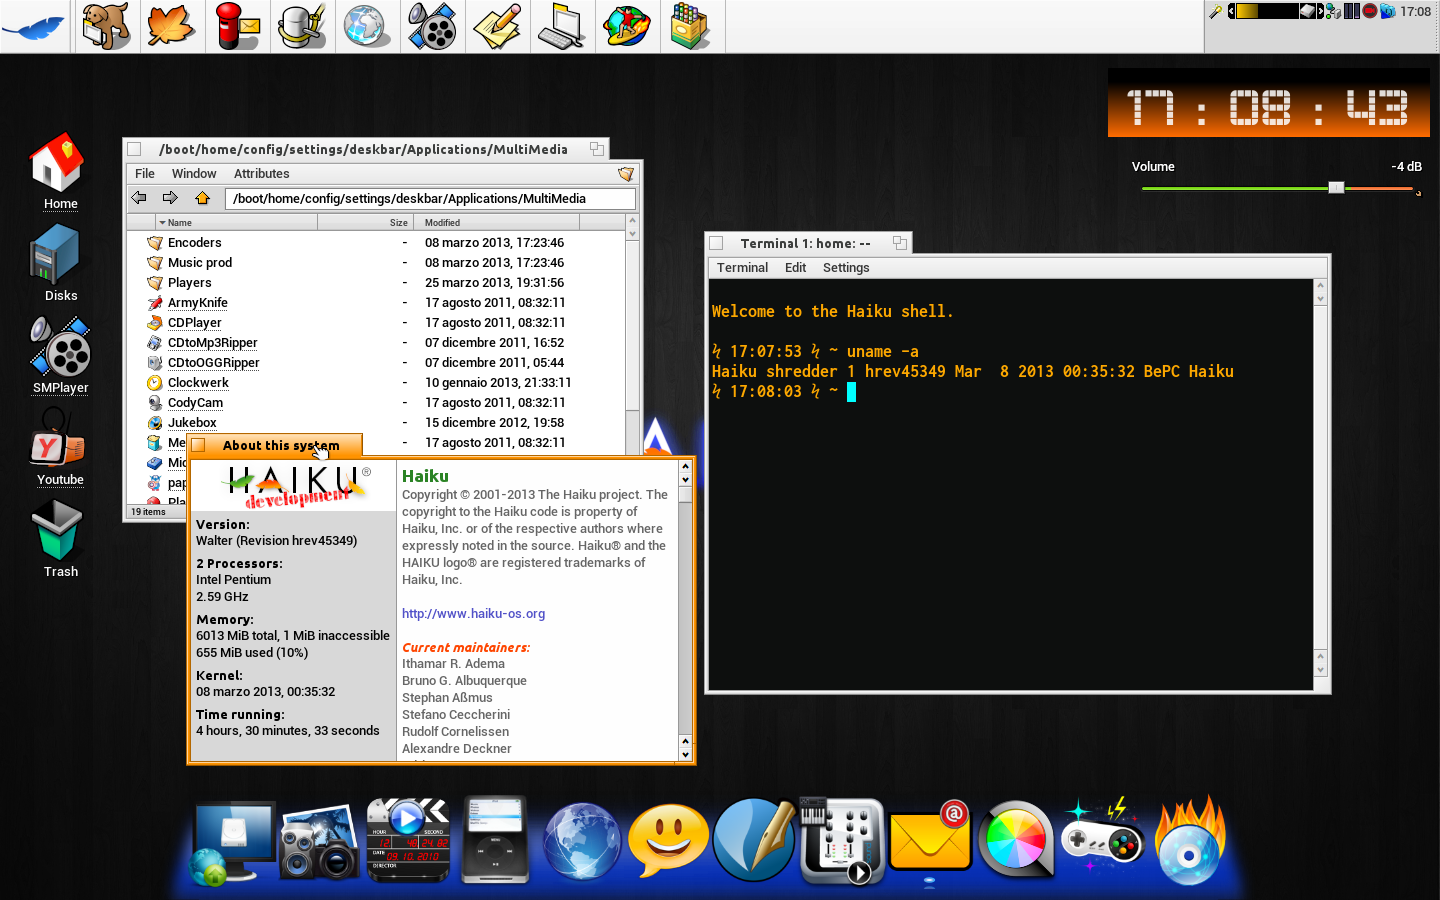Open the film reel media icon in top launcher
This screenshot has height=900, width=1440.
432,26
